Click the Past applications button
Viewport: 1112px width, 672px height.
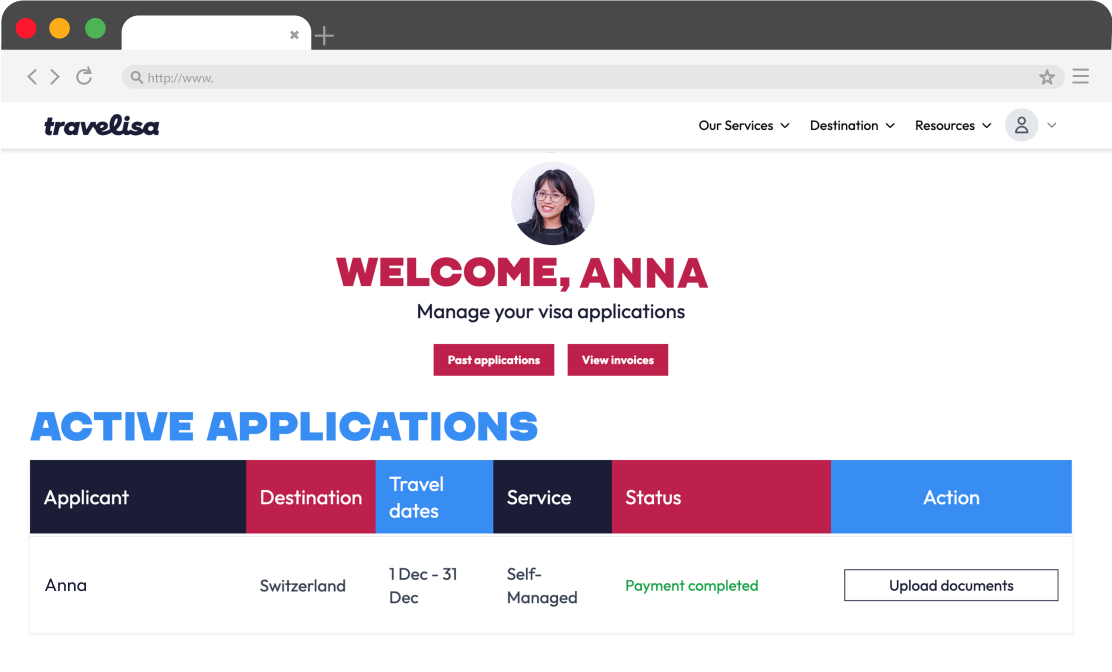(493, 360)
